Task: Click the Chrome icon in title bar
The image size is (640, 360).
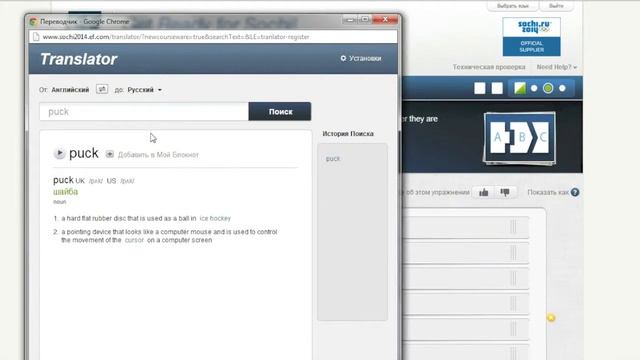Action: coord(33,22)
